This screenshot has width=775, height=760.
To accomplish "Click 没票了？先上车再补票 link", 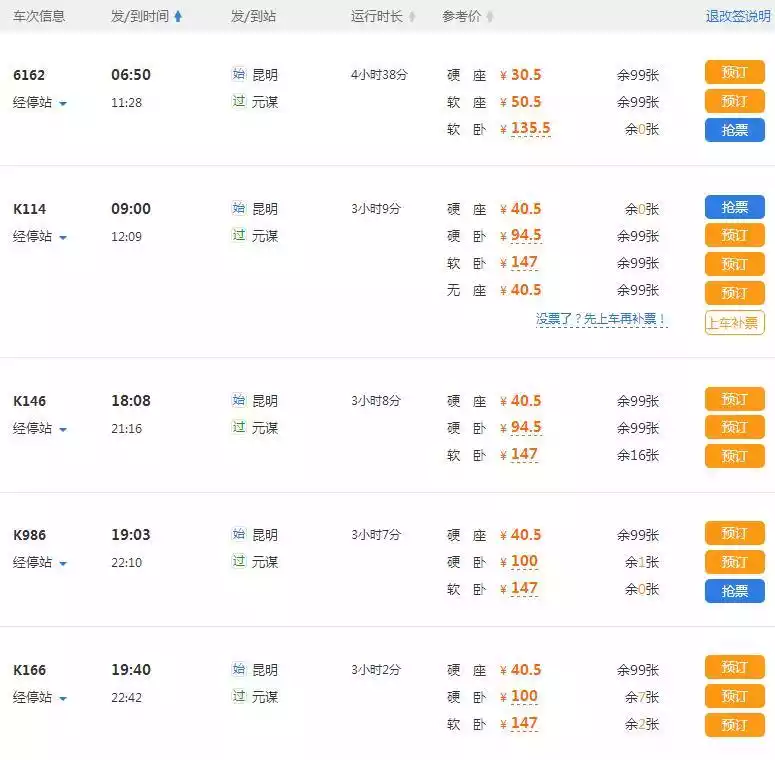I will click(601, 320).
